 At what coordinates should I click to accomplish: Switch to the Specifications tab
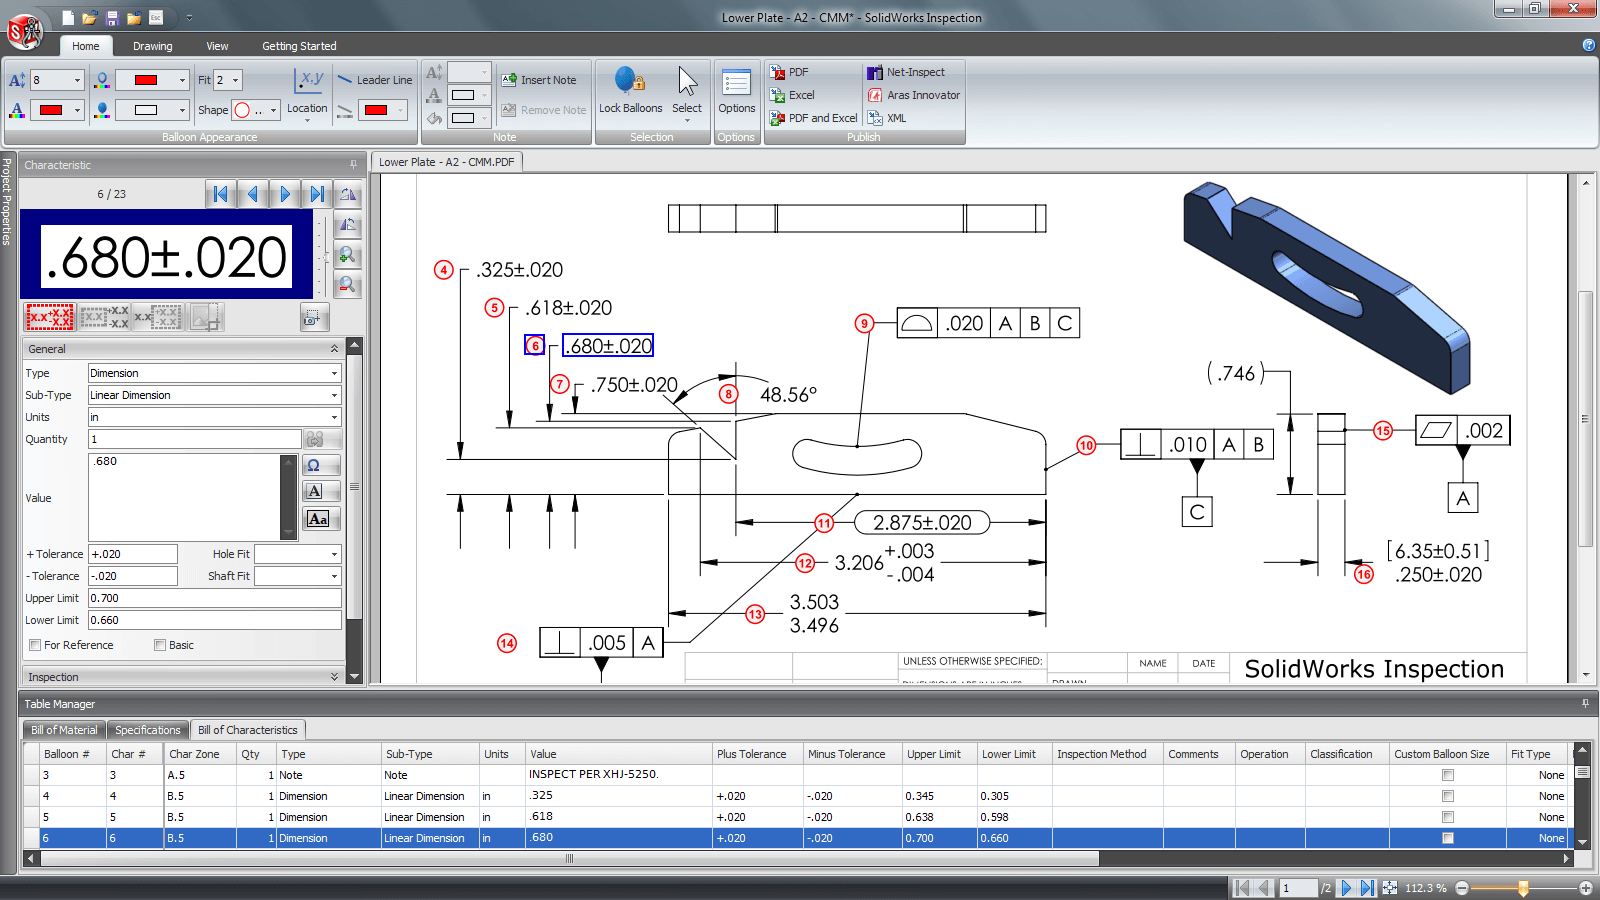[x=147, y=730]
